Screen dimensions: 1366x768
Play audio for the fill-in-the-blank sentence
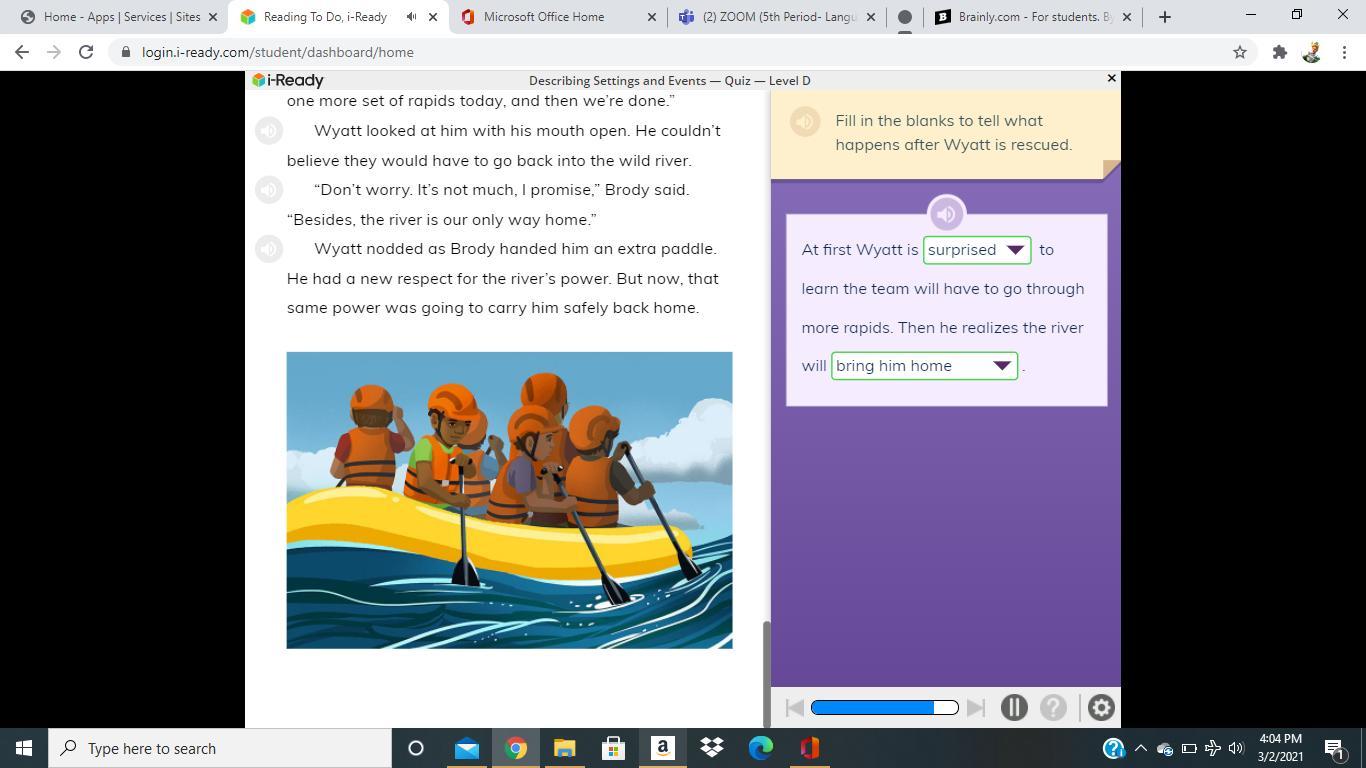coord(946,213)
